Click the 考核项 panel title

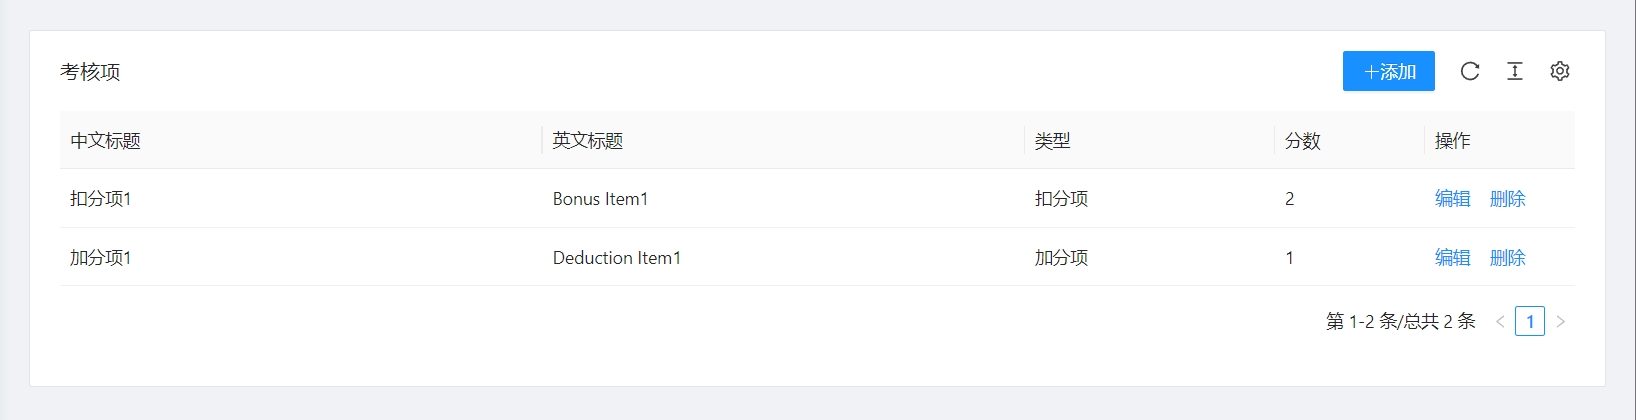pyautogui.click(x=90, y=72)
